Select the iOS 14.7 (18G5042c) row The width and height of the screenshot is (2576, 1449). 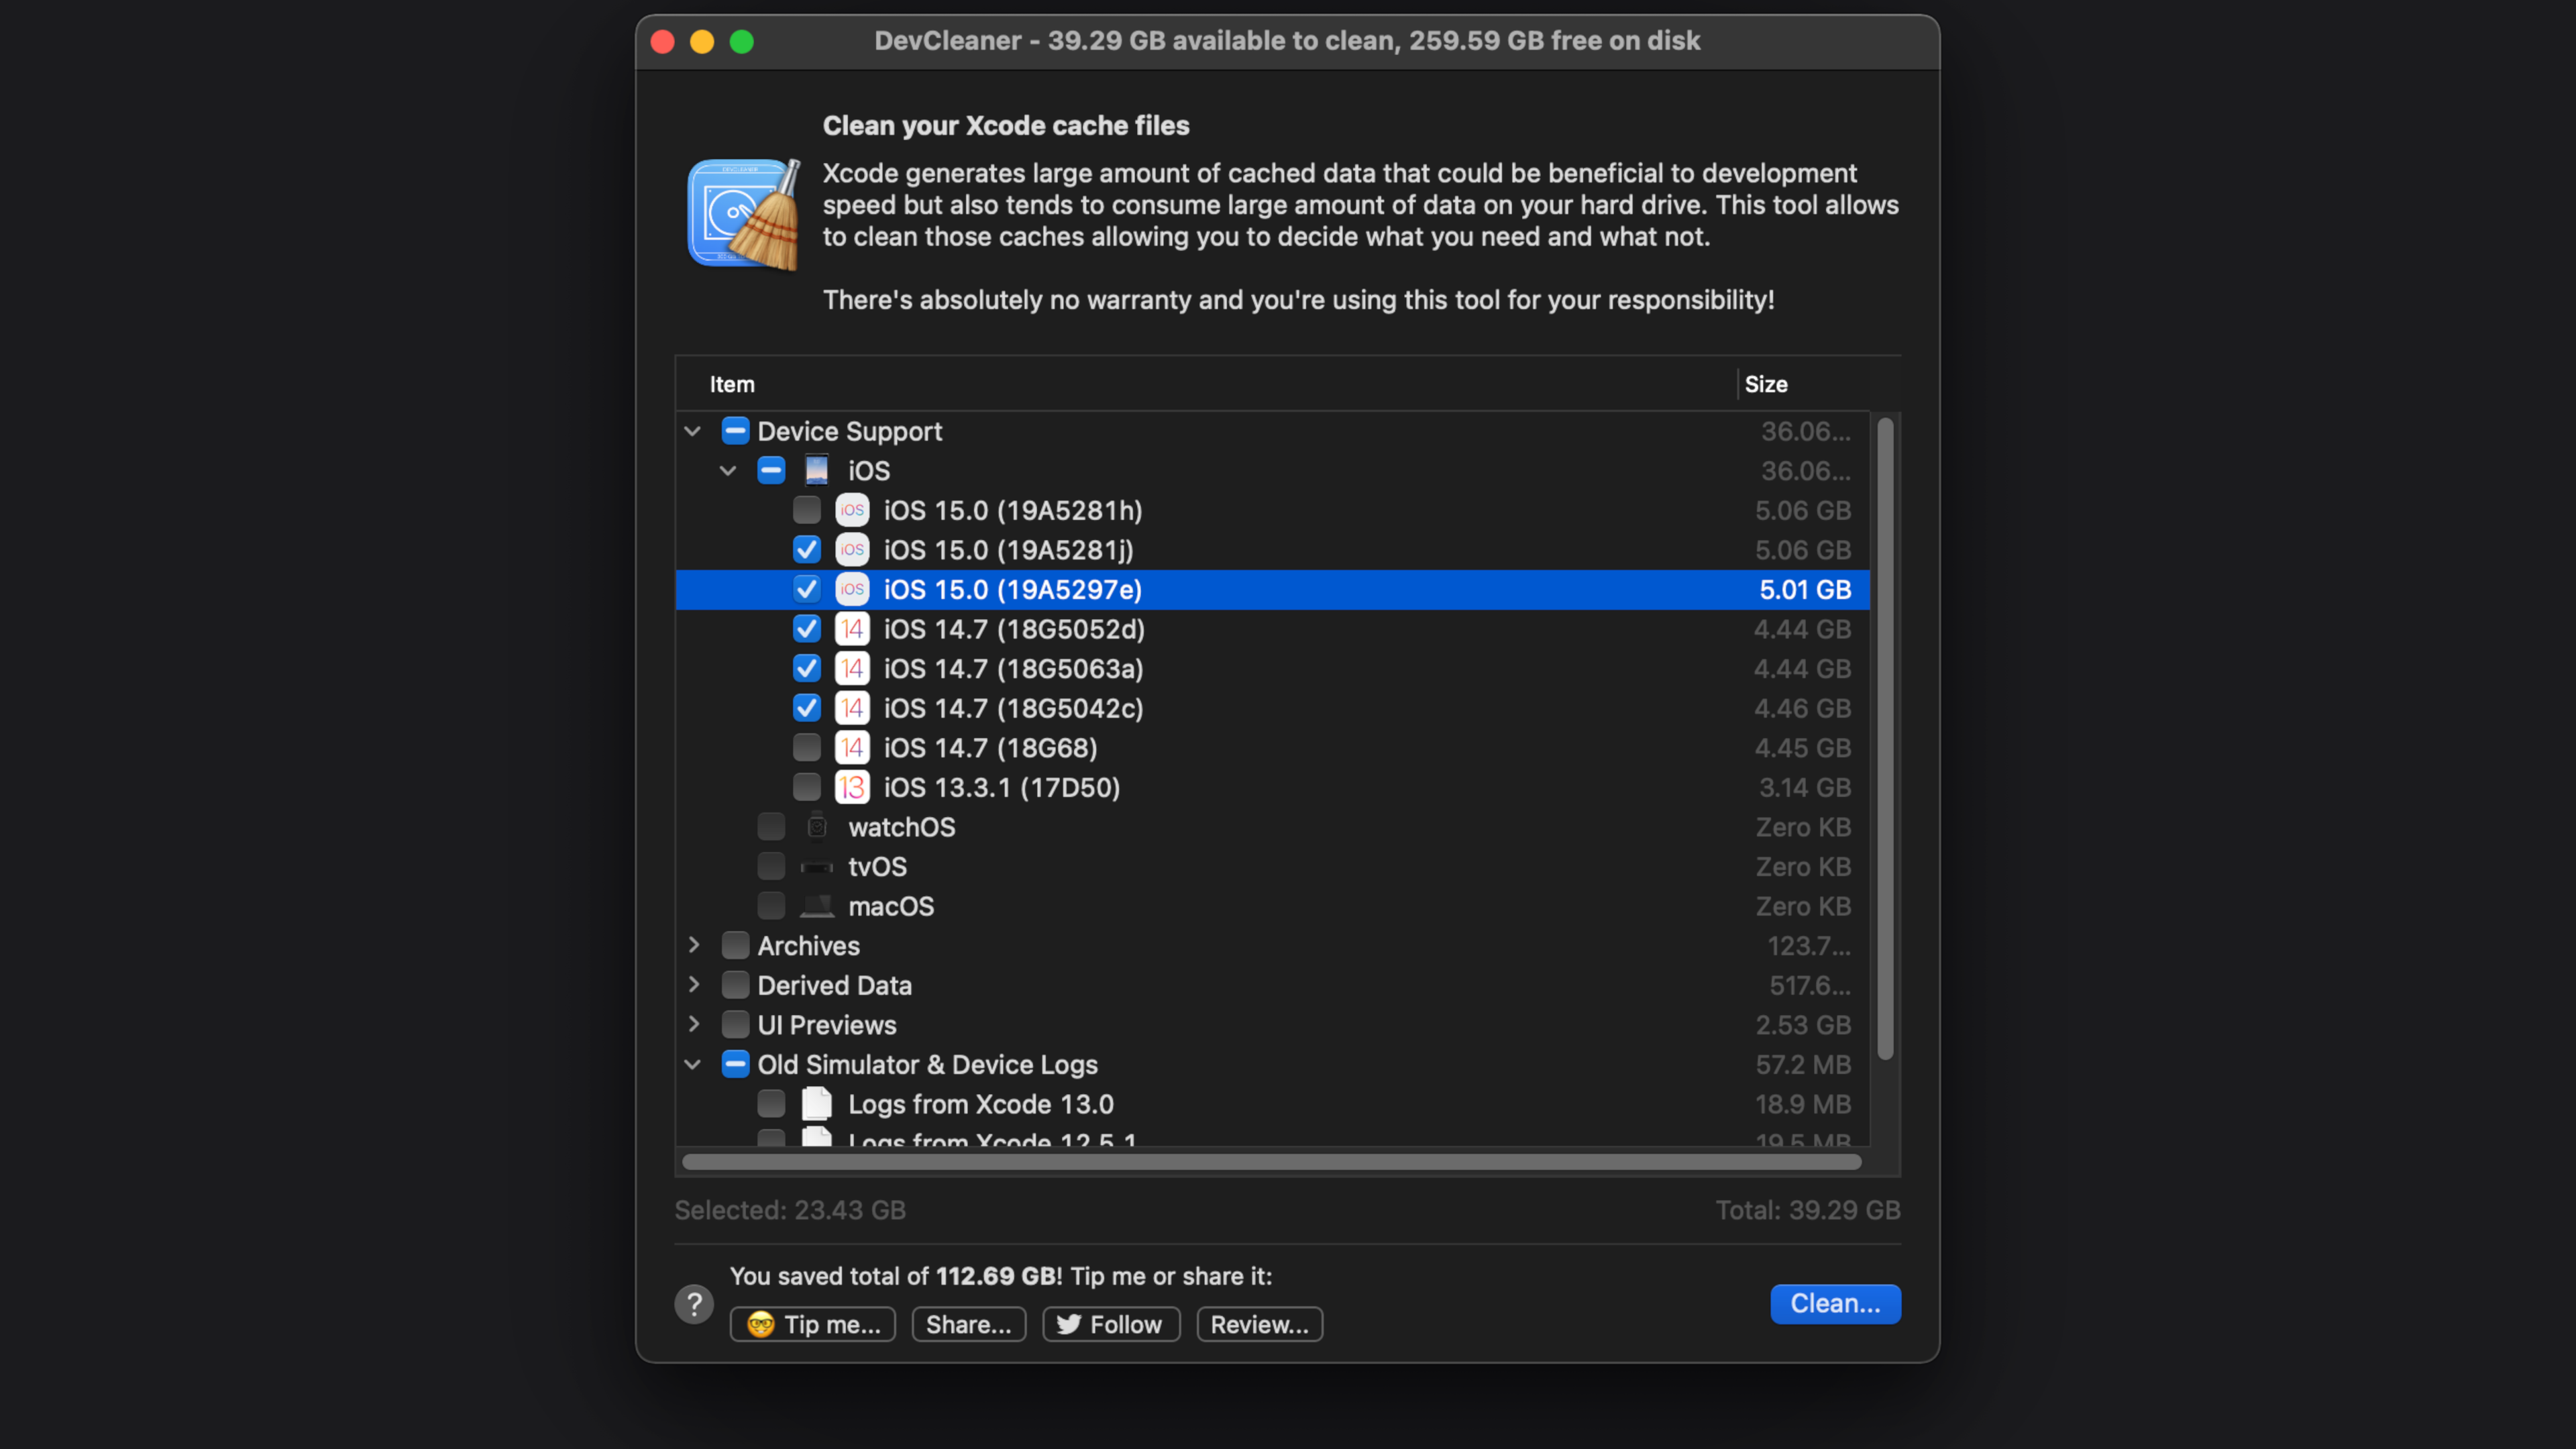click(x=1300, y=708)
